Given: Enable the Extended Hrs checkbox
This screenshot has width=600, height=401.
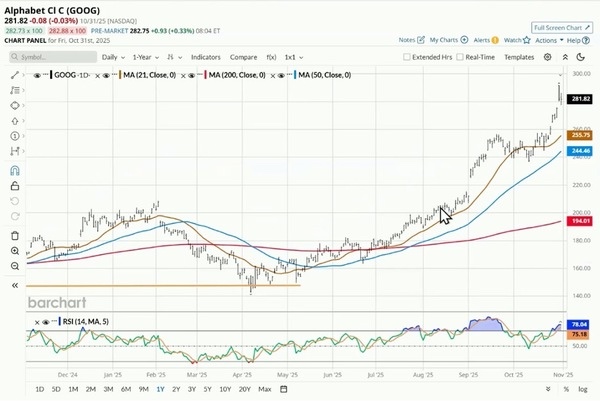Looking at the screenshot, I should (406, 58).
